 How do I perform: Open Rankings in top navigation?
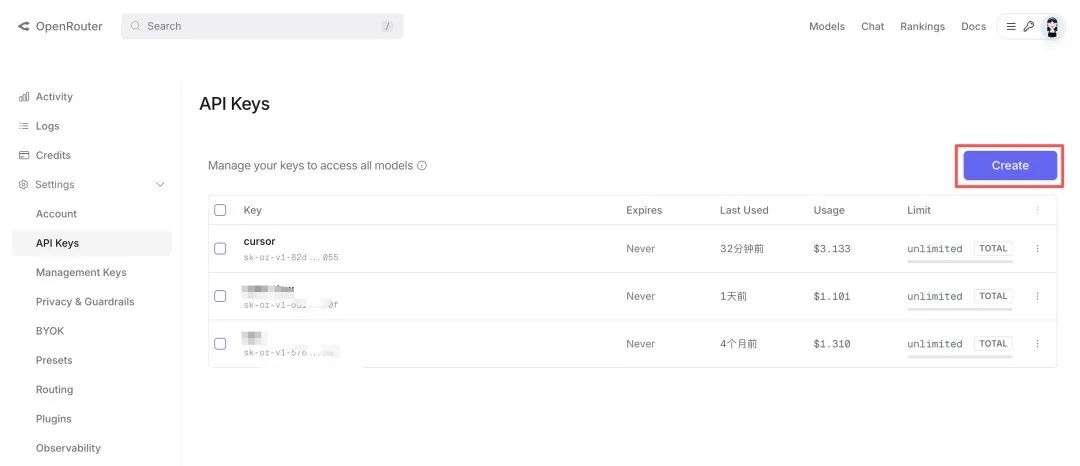(922, 26)
